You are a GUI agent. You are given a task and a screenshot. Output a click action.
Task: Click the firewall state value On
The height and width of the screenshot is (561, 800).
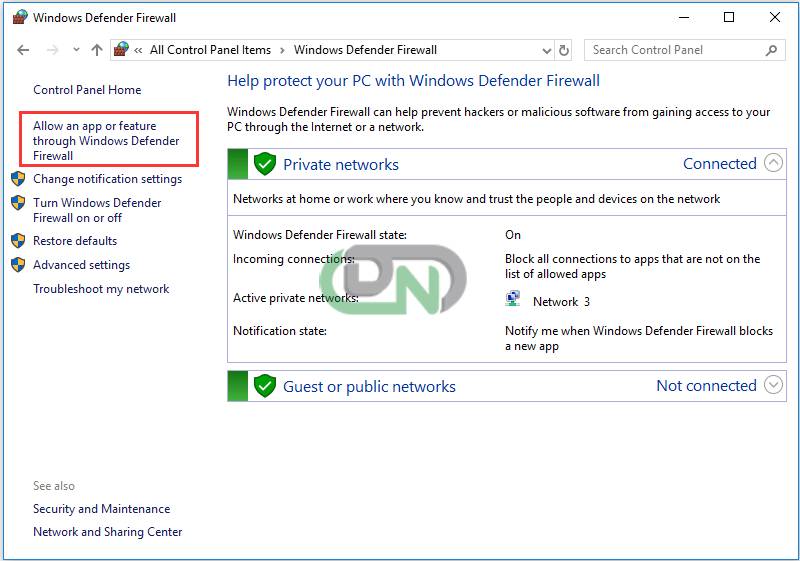pyautogui.click(x=513, y=235)
